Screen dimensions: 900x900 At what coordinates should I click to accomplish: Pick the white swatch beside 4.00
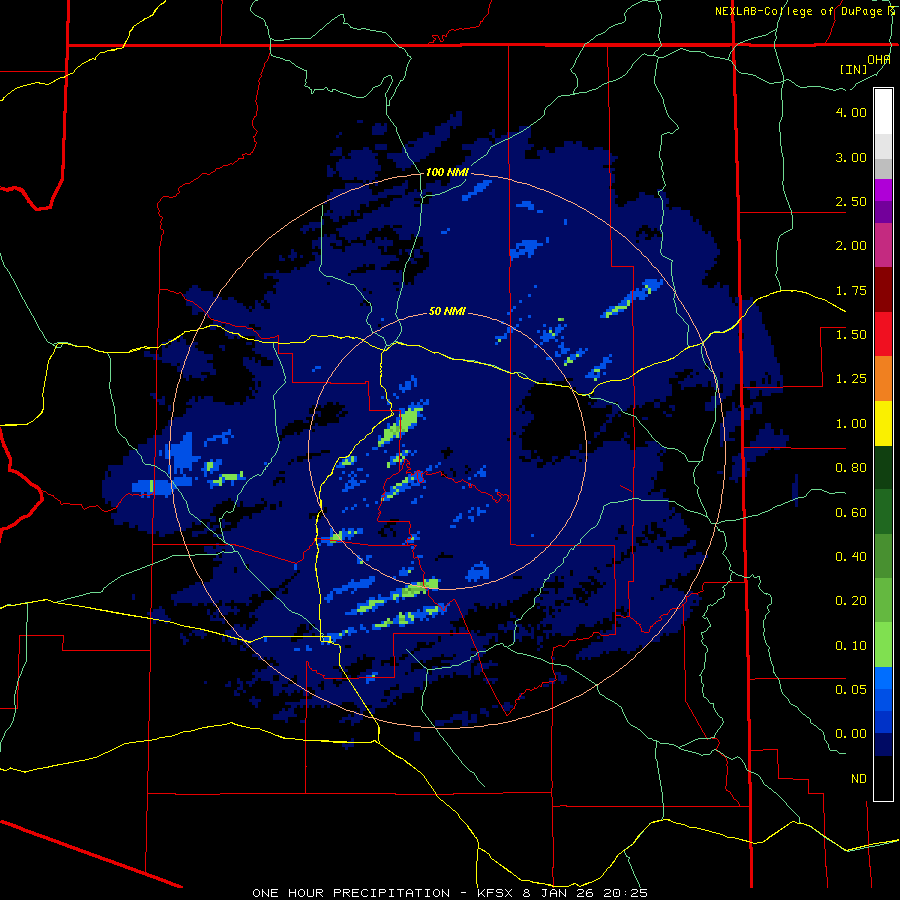[x=883, y=112]
